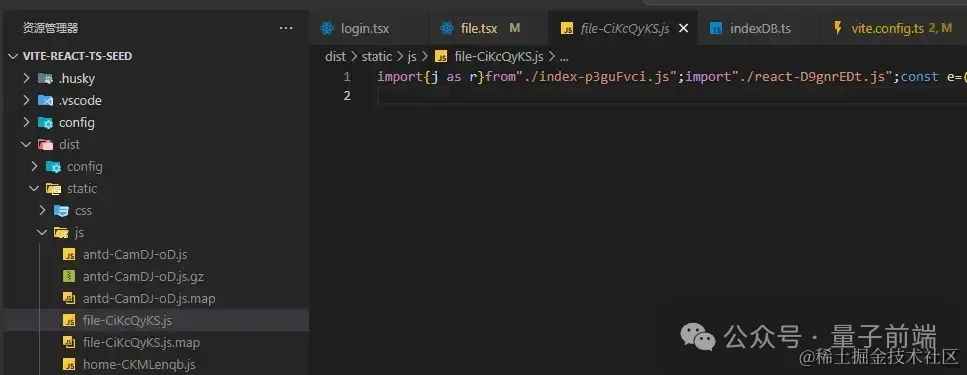Click the .vscode folder icon

(x=45, y=101)
